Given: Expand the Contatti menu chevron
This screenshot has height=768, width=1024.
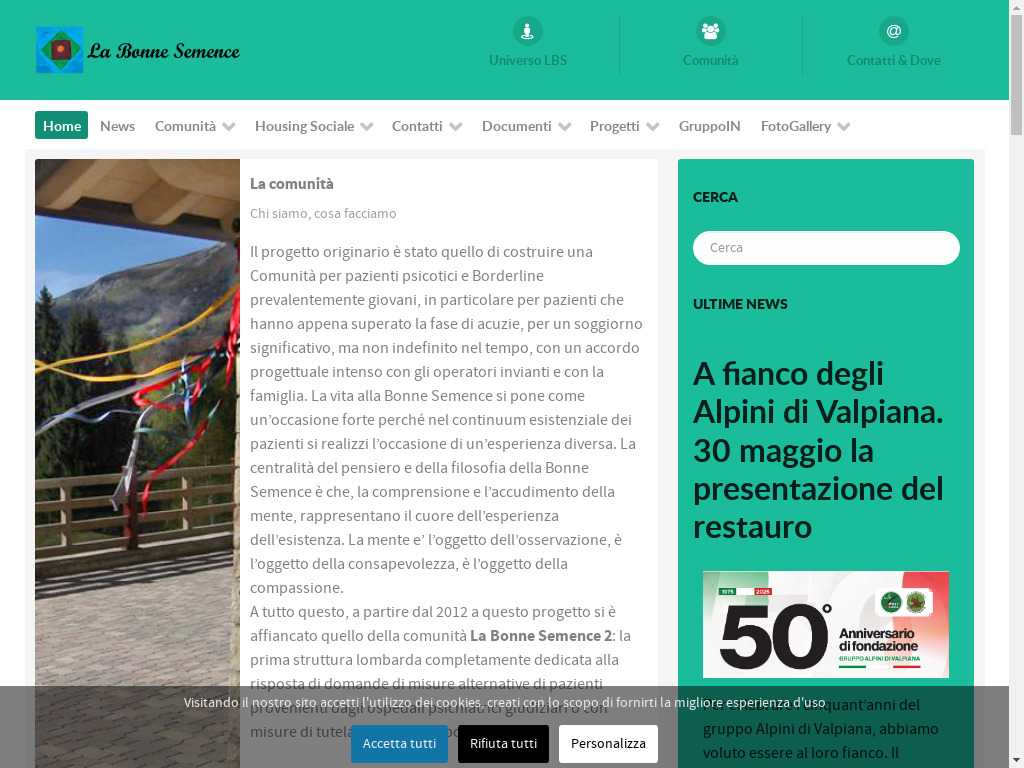Looking at the screenshot, I should click(x=456, y=127).
